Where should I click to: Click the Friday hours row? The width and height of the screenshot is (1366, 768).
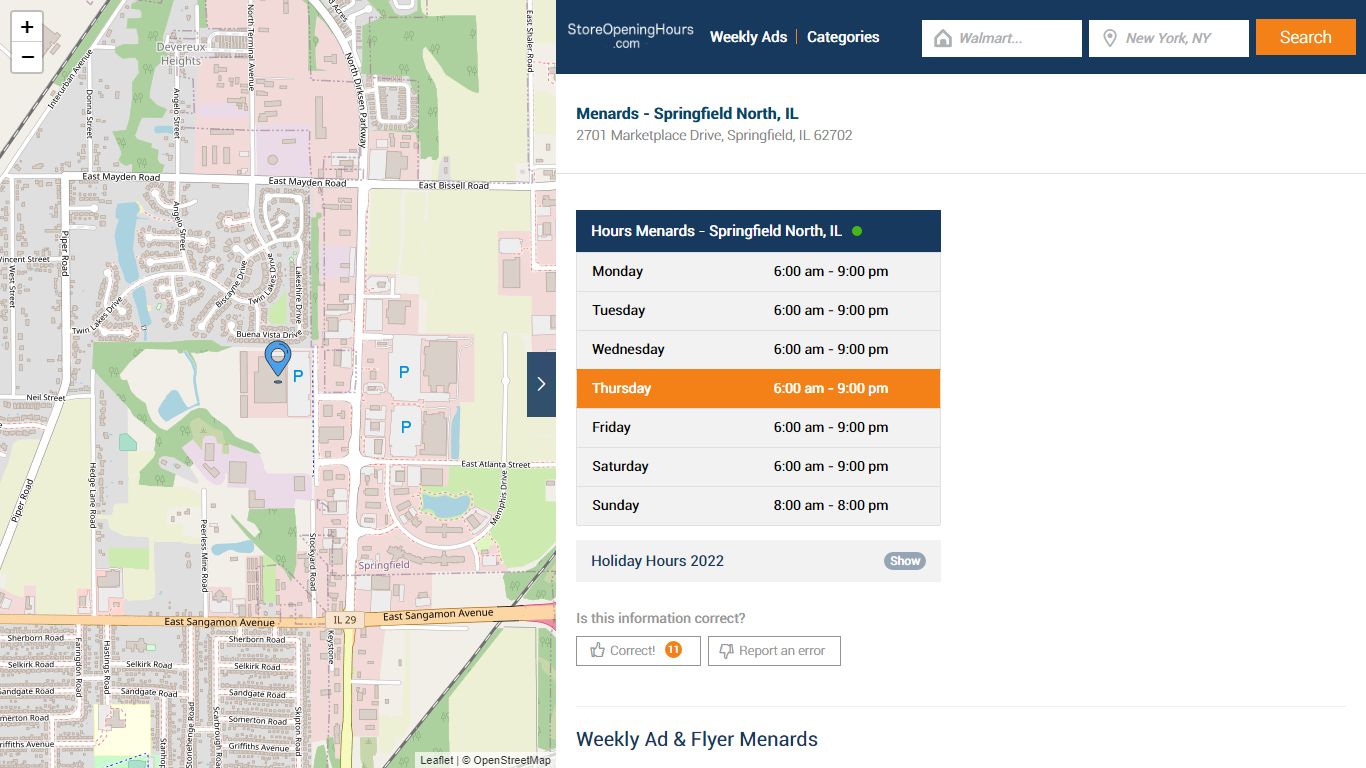(x=758, y=428)
